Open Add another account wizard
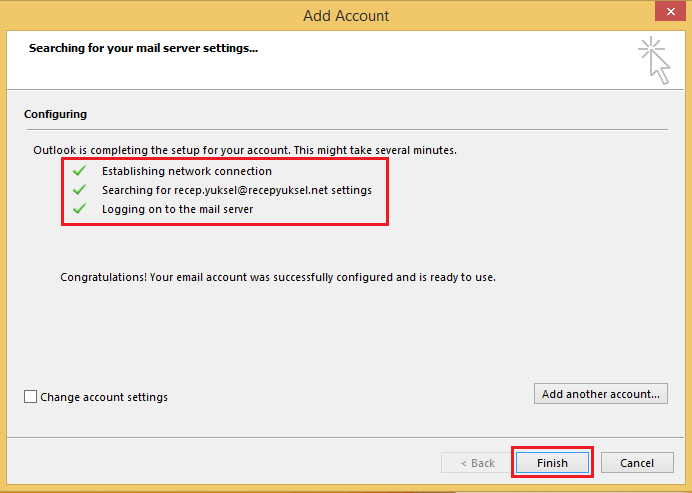 [601, 394]
